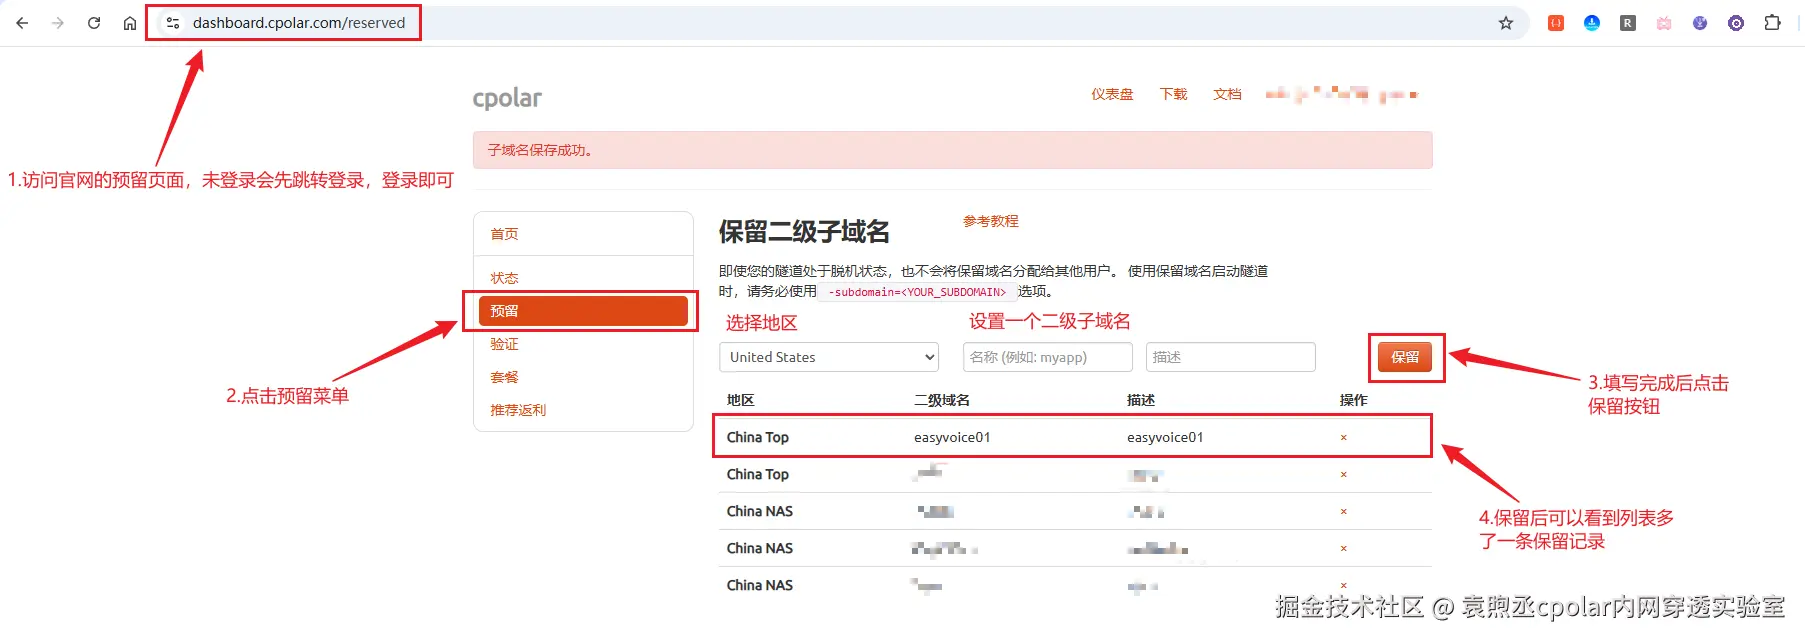The width and height of the screenshot is (1805, 641).
Task: Open the purple microphone extension icon
Action: 1700,23
